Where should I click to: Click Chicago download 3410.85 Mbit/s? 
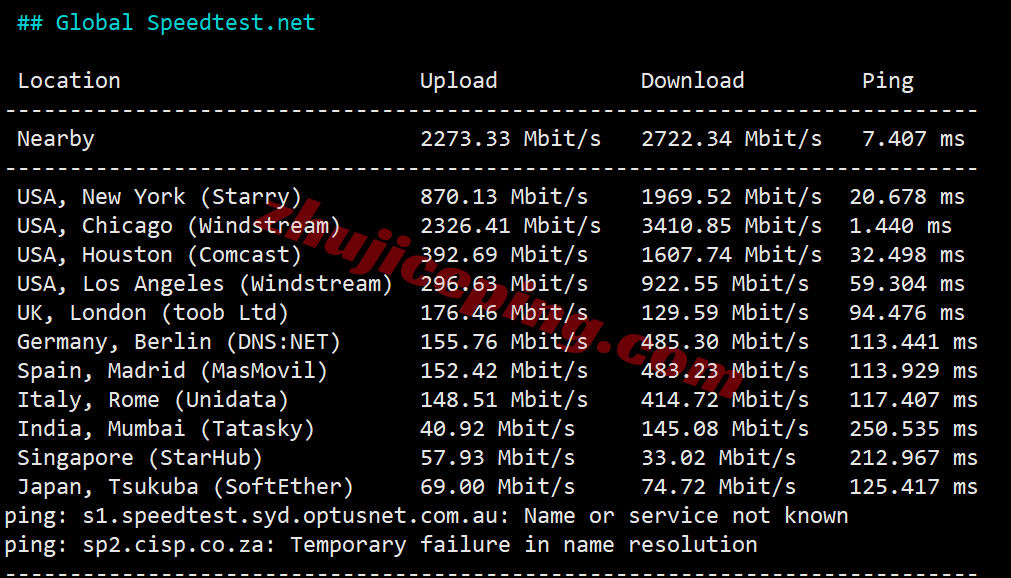point(732,226)
